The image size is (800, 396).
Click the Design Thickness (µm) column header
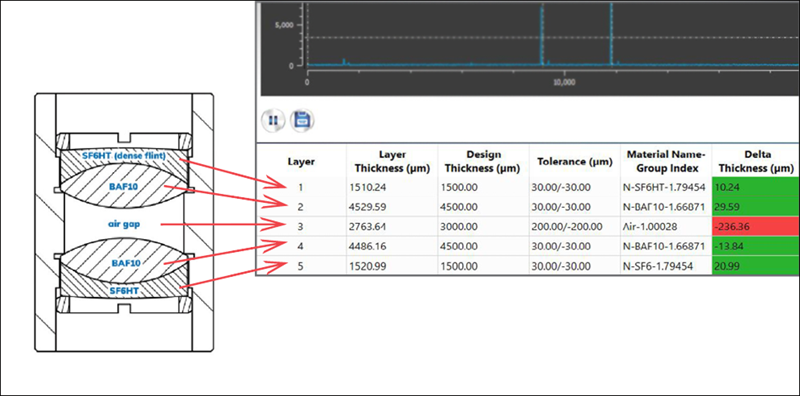tap(483, 162)
